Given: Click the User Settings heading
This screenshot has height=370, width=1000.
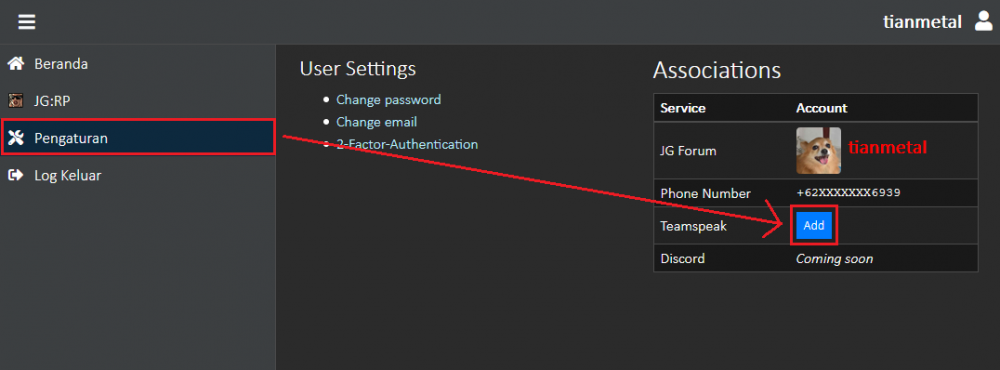Looking at the screenshot, I should 358,68.
